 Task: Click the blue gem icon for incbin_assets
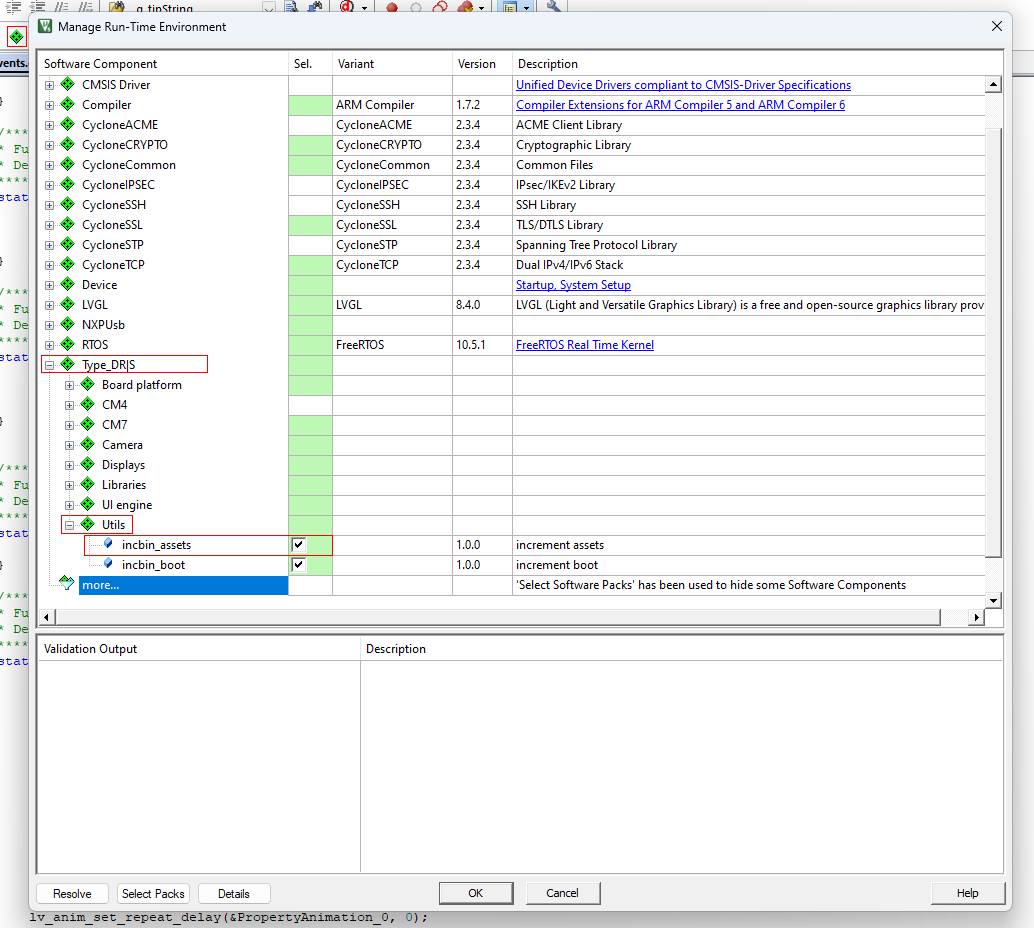108,545
